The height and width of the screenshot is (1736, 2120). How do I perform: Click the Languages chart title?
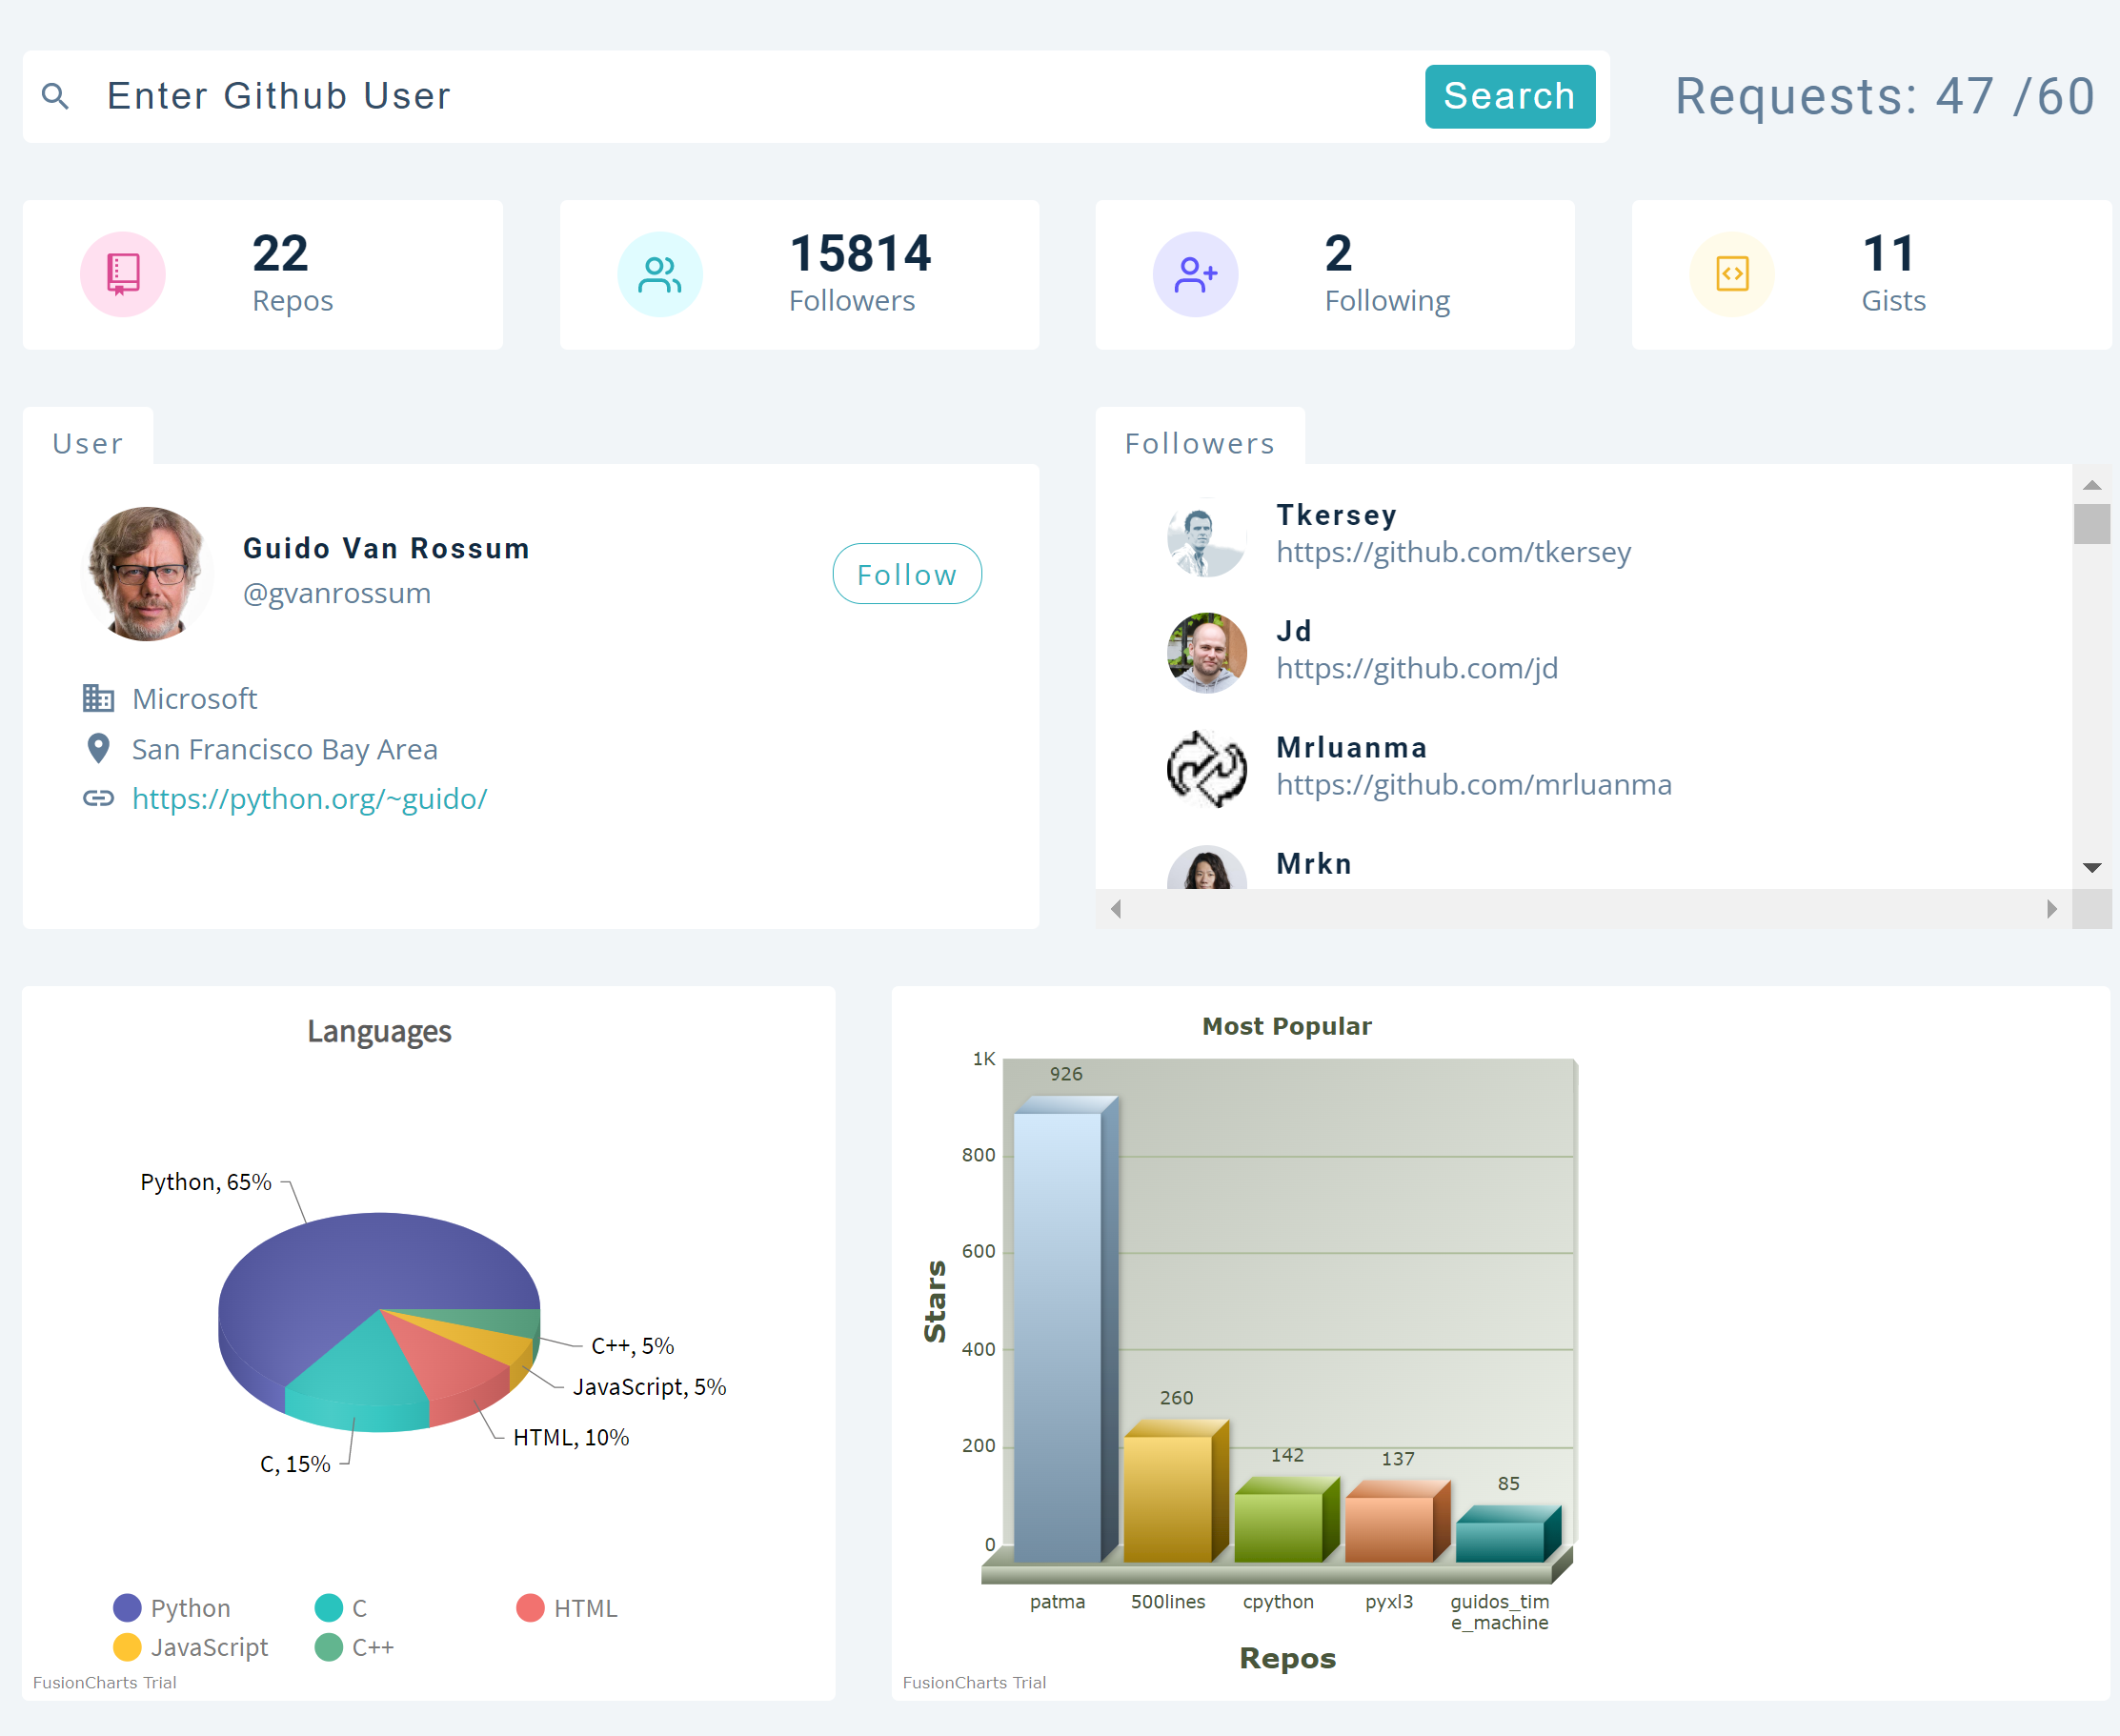379,1031
